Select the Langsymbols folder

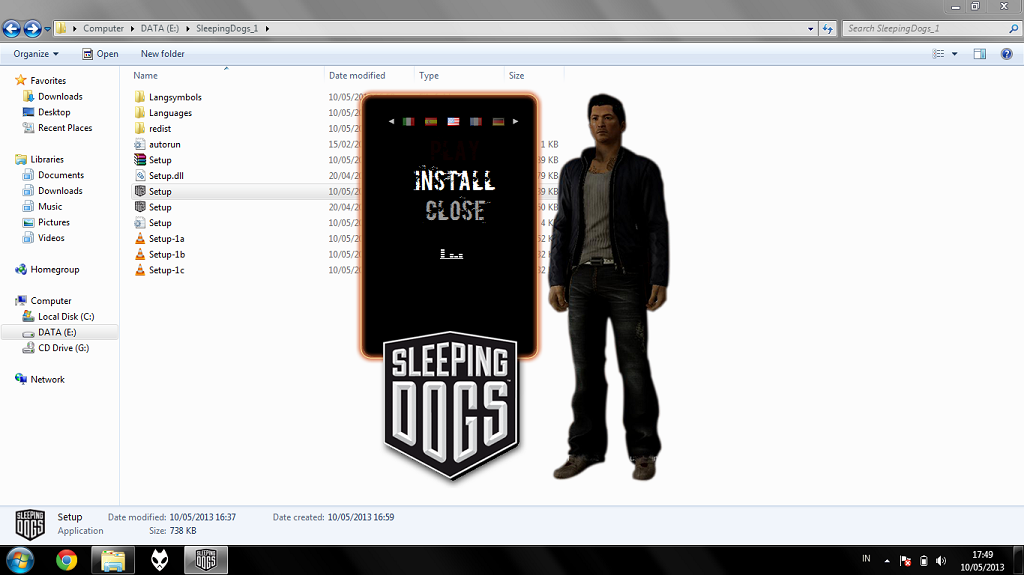(x=175, y=97)
